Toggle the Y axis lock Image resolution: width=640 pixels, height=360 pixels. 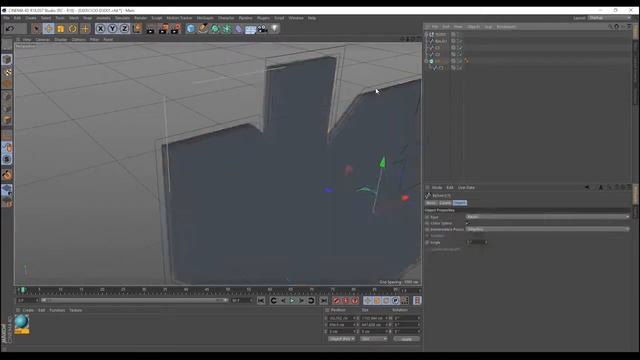pos(112,29)
